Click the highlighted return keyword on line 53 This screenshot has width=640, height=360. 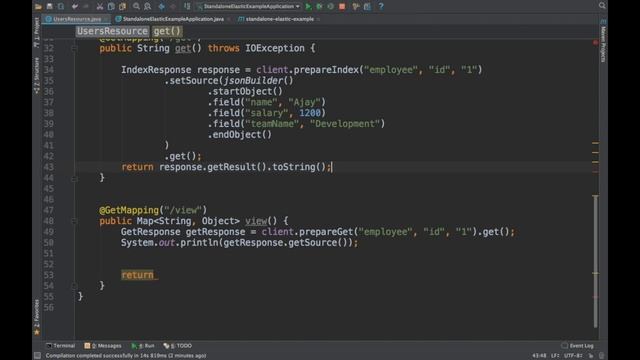137,275
